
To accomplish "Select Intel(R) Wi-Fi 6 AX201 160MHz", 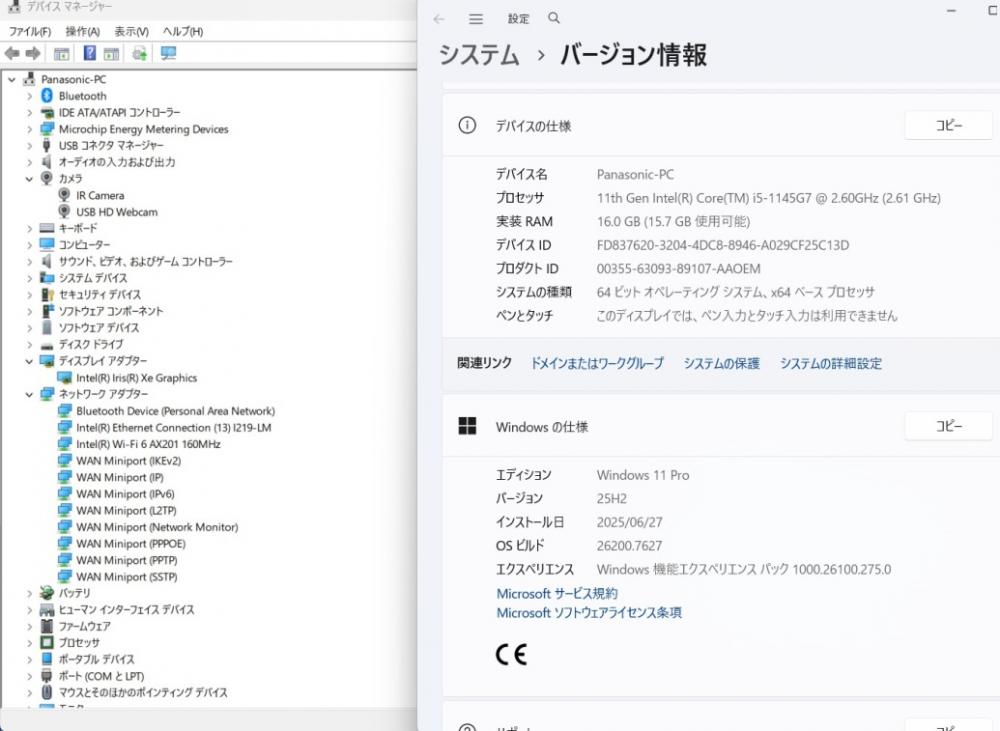I will (148, 444).
